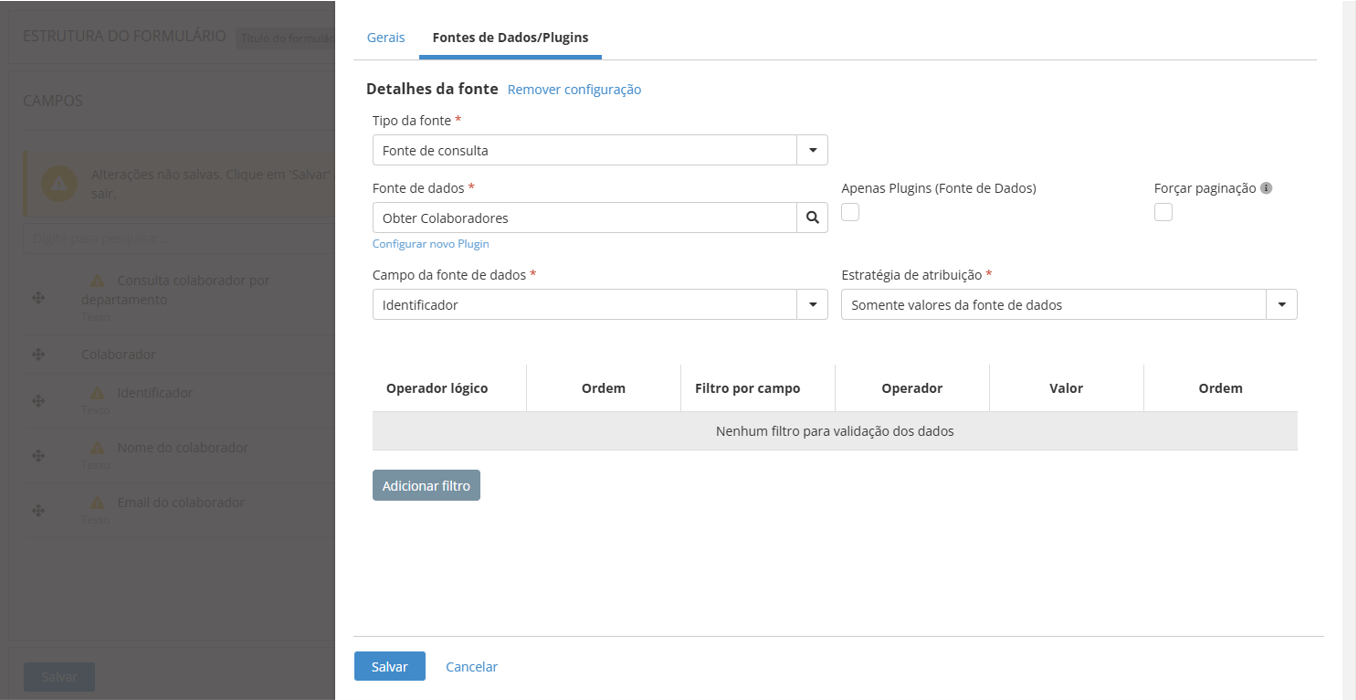This screenshot has width=1356, height=700.
Task: Switch to the Gerais tab
Action: click(x=386, y=37)
